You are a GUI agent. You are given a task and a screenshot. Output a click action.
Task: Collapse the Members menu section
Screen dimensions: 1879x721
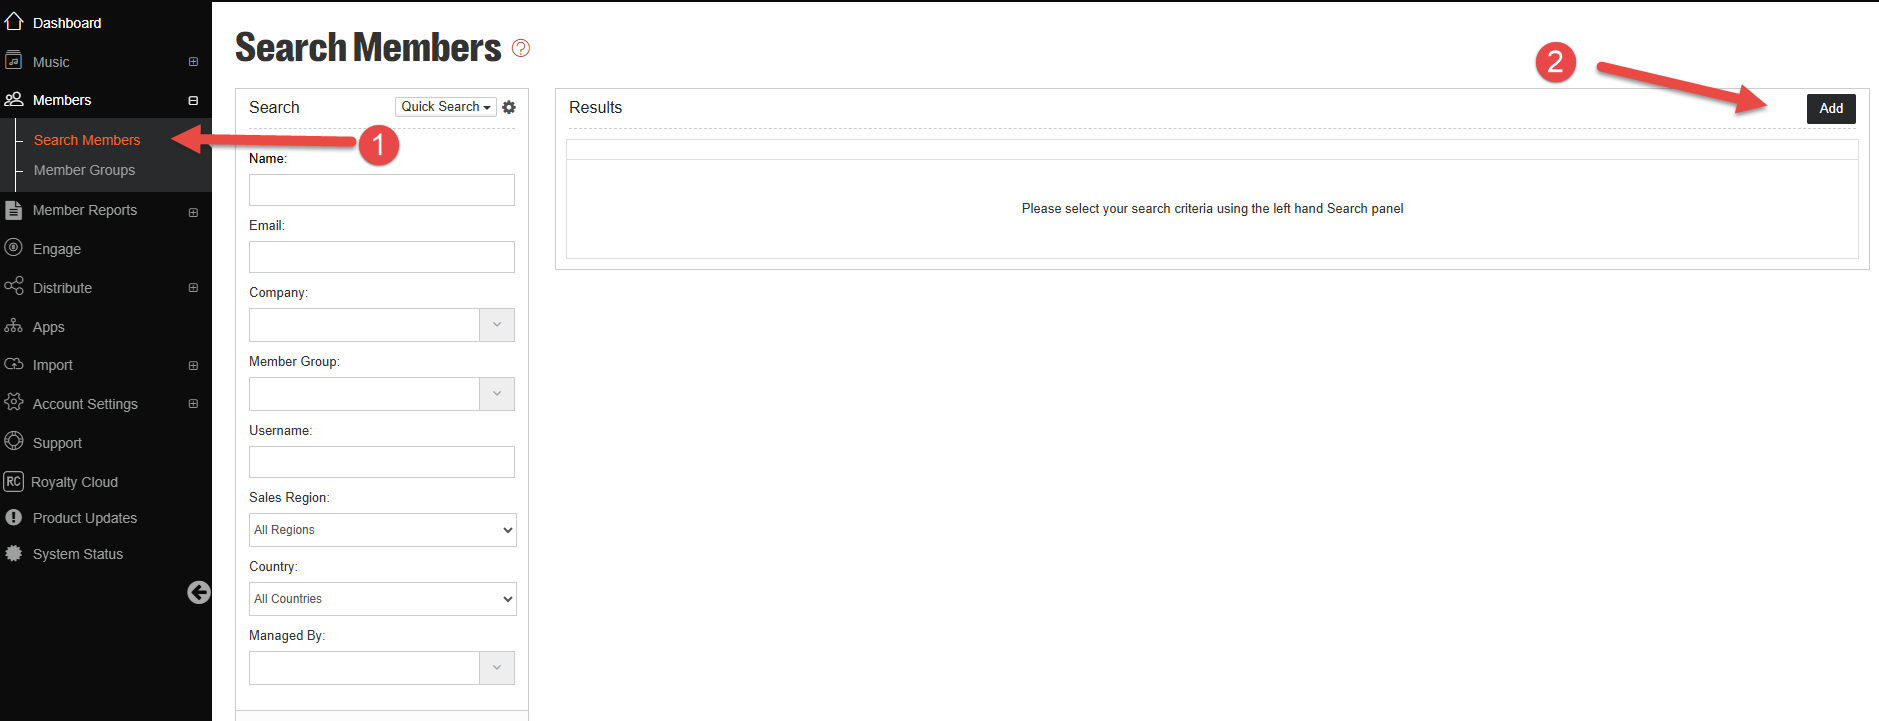[x=193, y=100]
